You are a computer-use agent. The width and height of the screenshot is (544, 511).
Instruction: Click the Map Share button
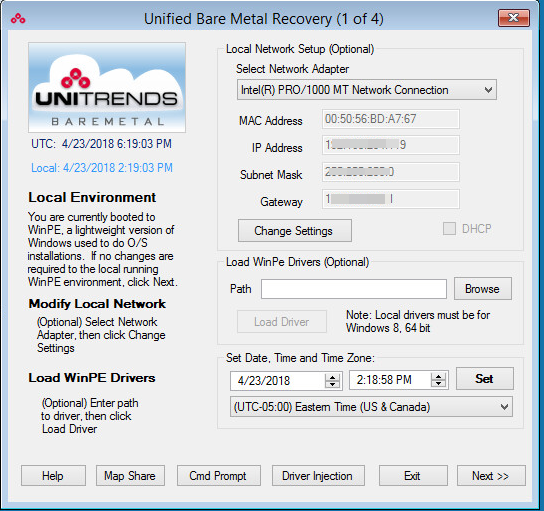point(130,476)
